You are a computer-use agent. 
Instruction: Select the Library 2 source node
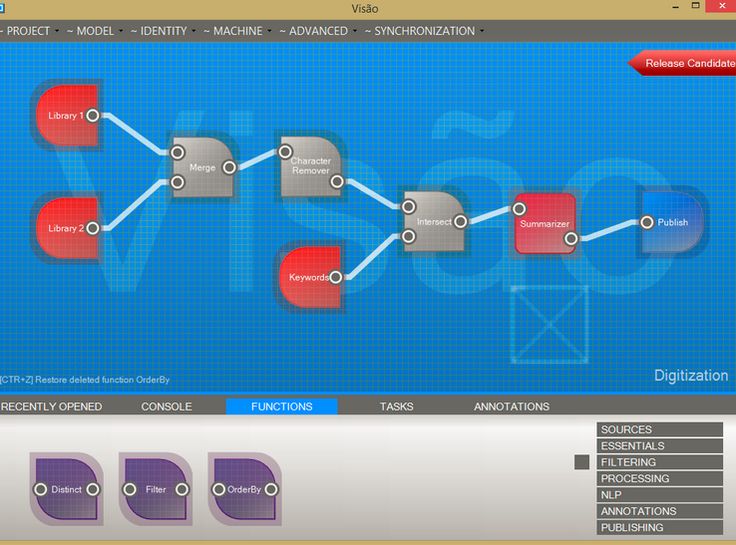[67, 228]
